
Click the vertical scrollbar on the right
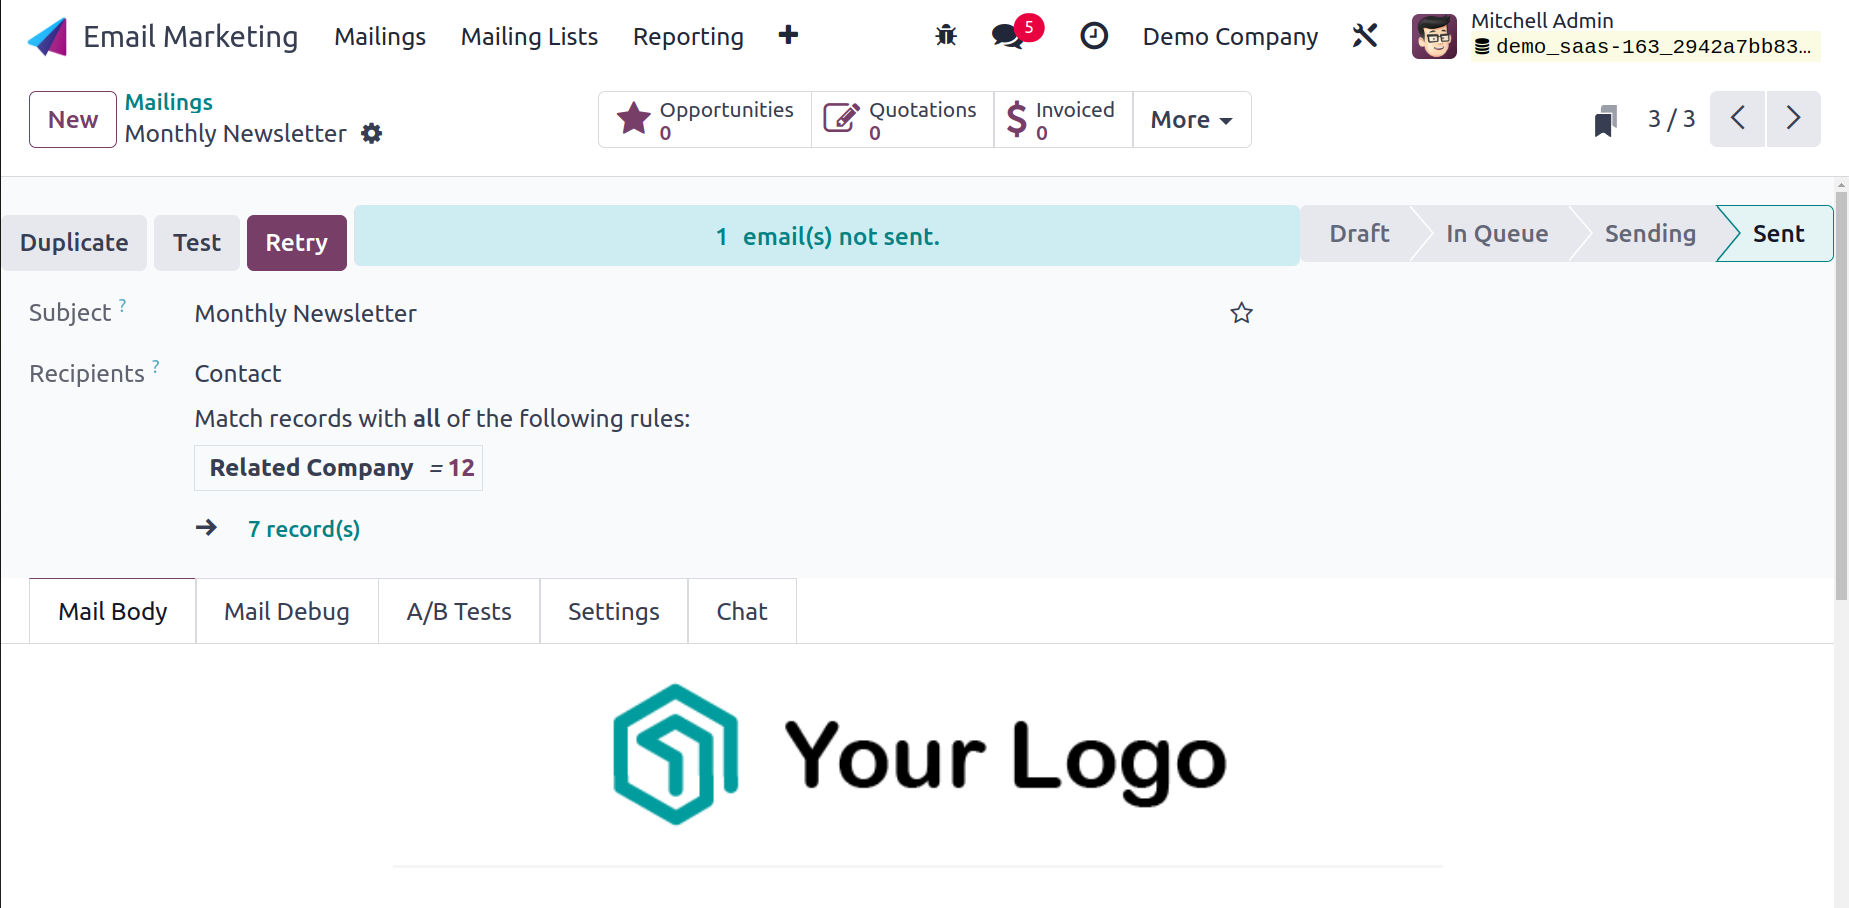pos(1841,390)
